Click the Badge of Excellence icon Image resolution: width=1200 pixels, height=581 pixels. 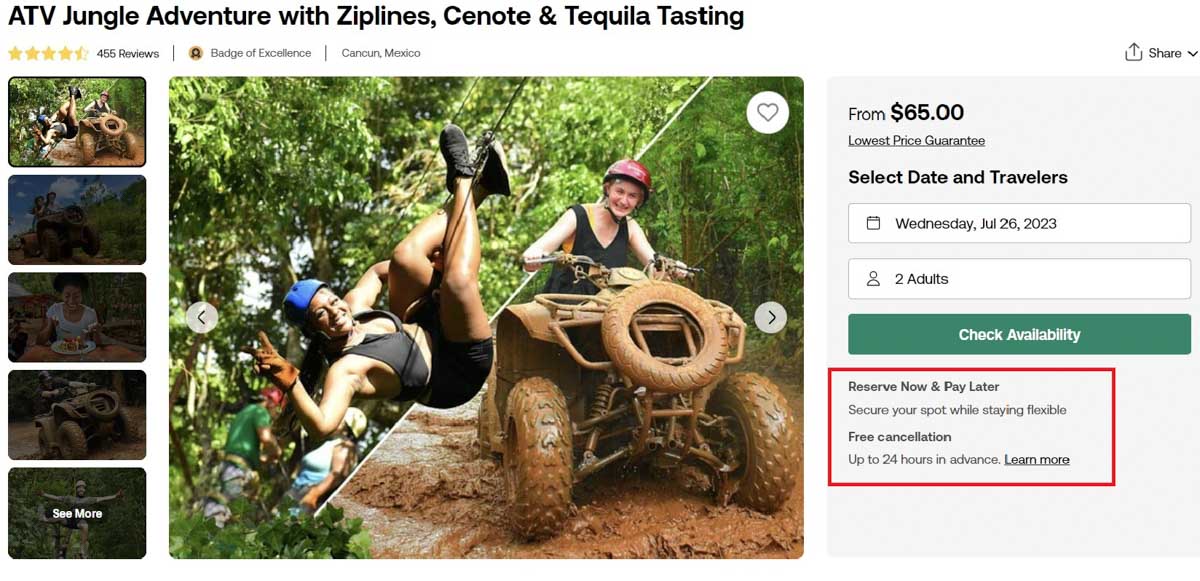point(196,53)
